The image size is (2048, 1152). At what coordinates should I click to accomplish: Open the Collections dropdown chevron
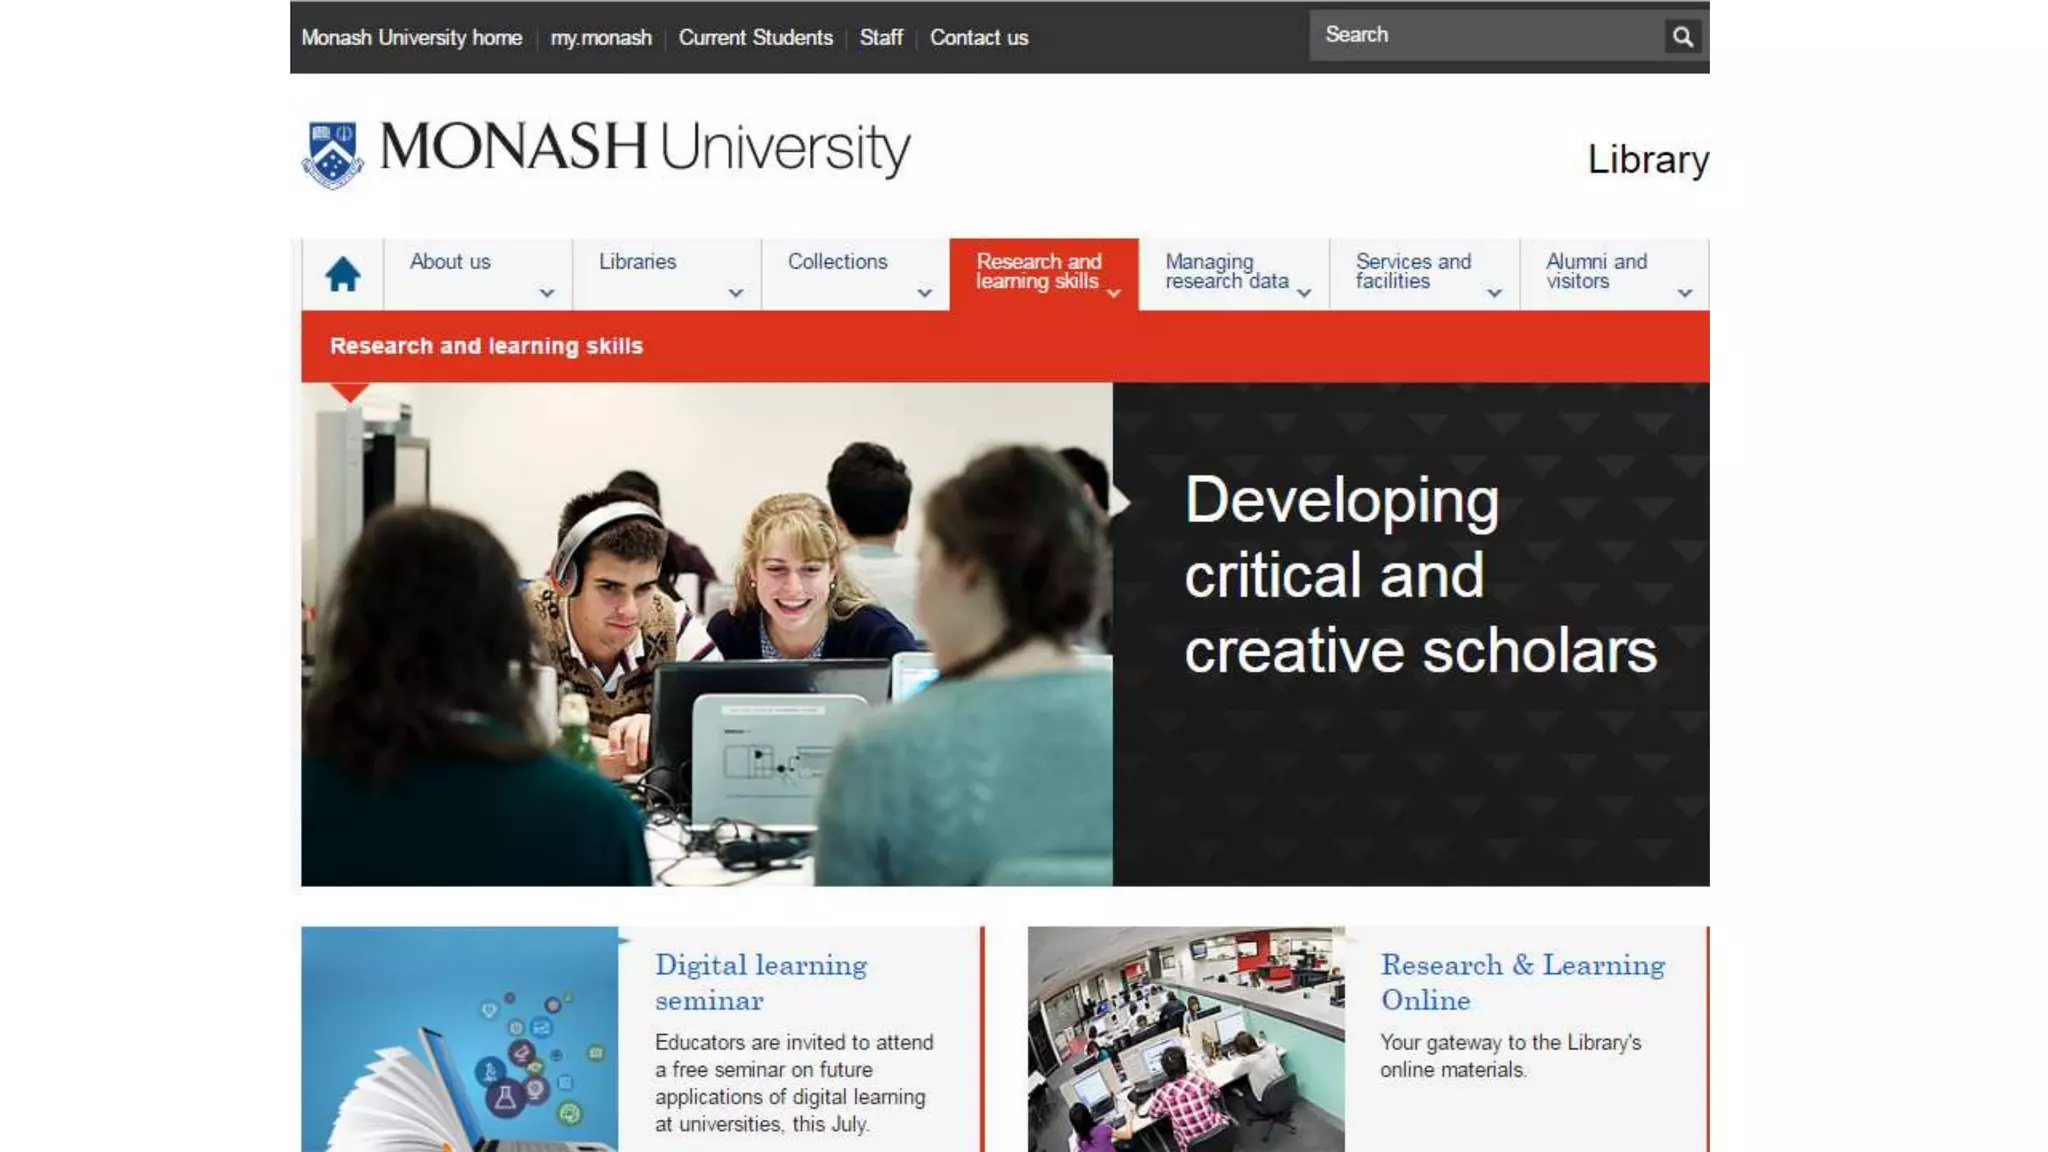(925, 293)
